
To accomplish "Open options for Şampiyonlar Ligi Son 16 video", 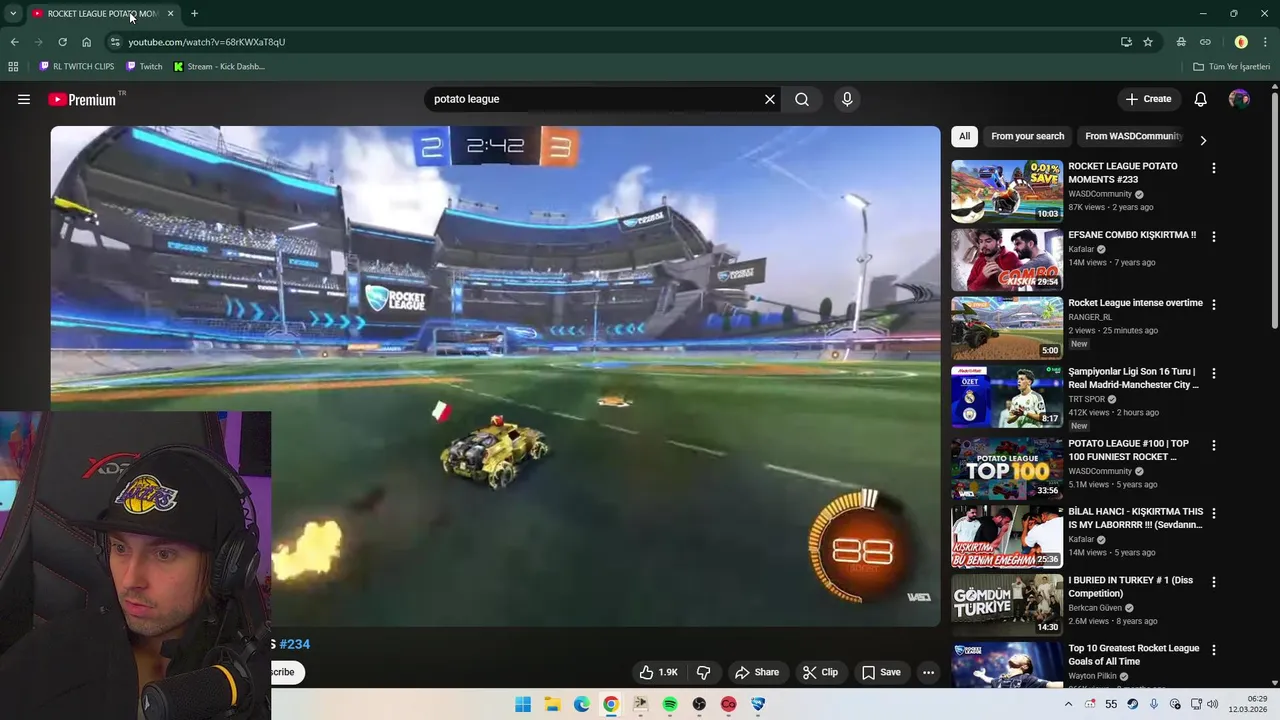I will click(1214, 373).
